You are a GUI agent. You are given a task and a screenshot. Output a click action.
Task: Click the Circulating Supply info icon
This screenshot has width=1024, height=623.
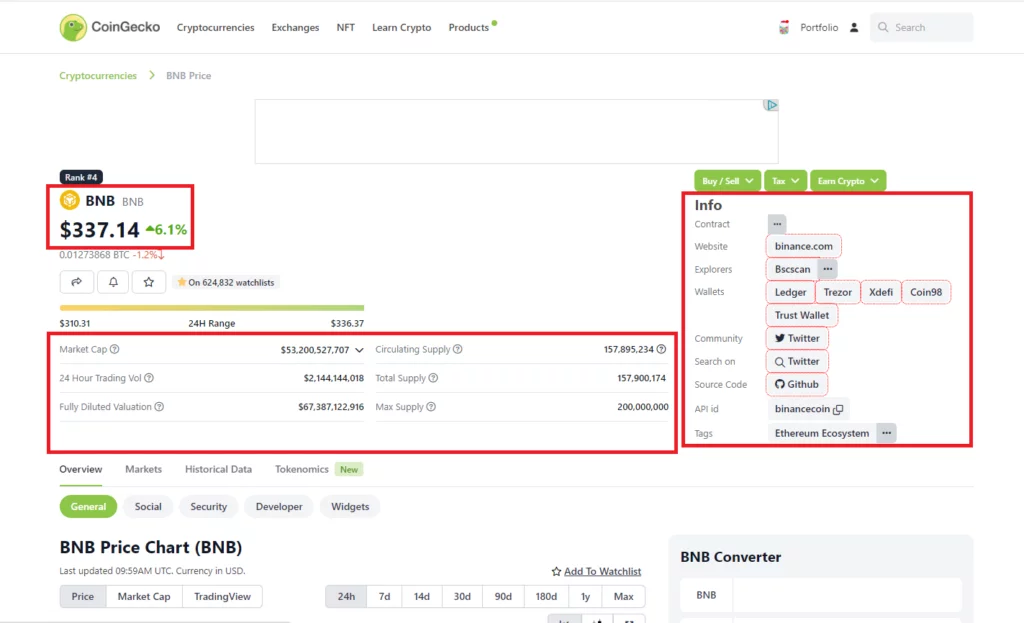click(457, 350)
